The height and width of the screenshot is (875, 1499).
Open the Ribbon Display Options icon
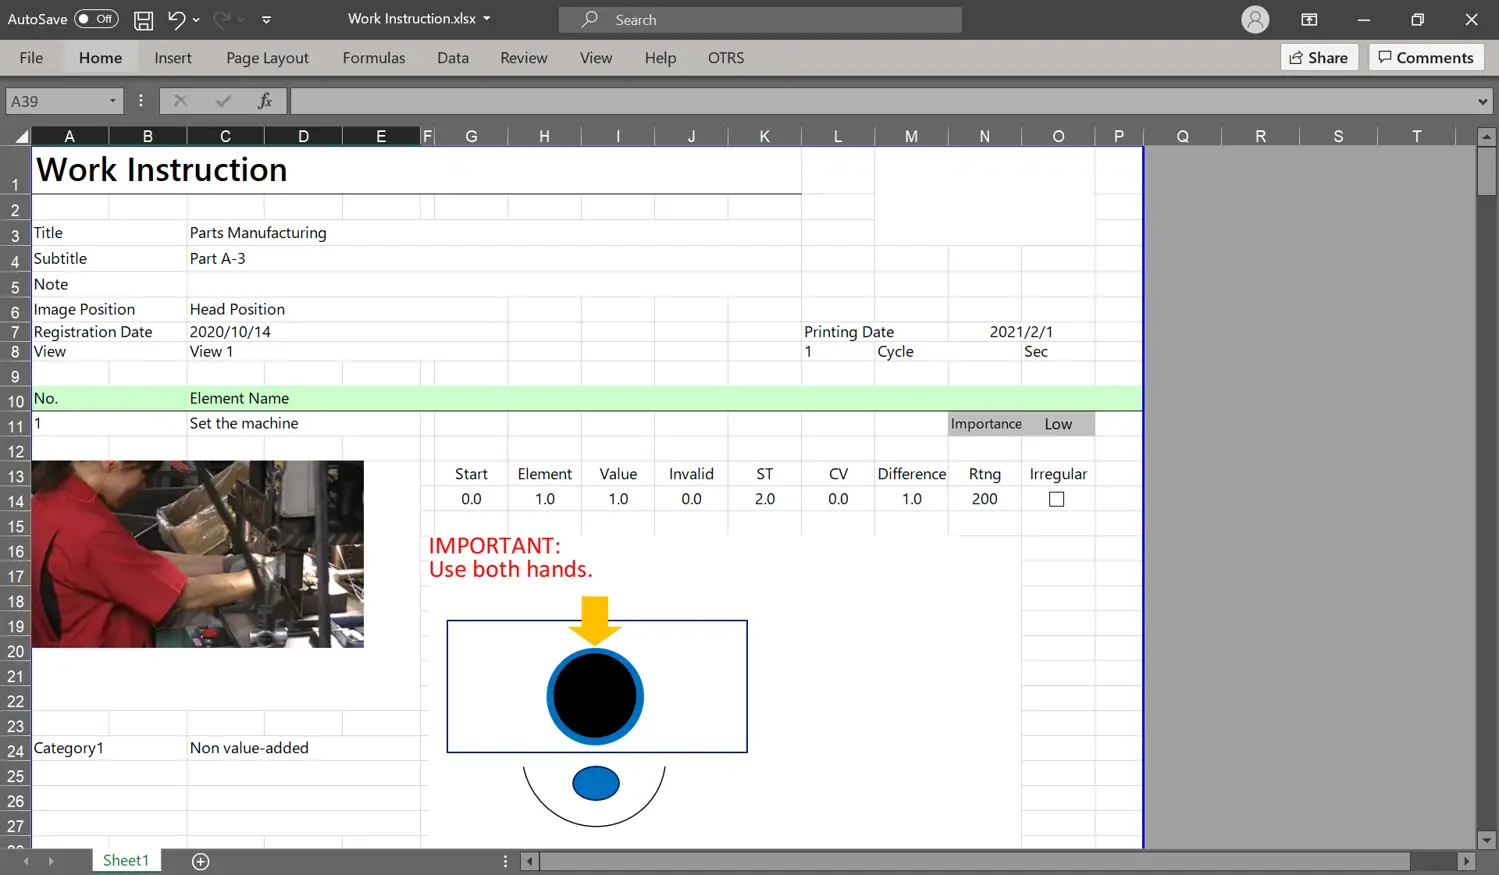[x=1309, y=19]
